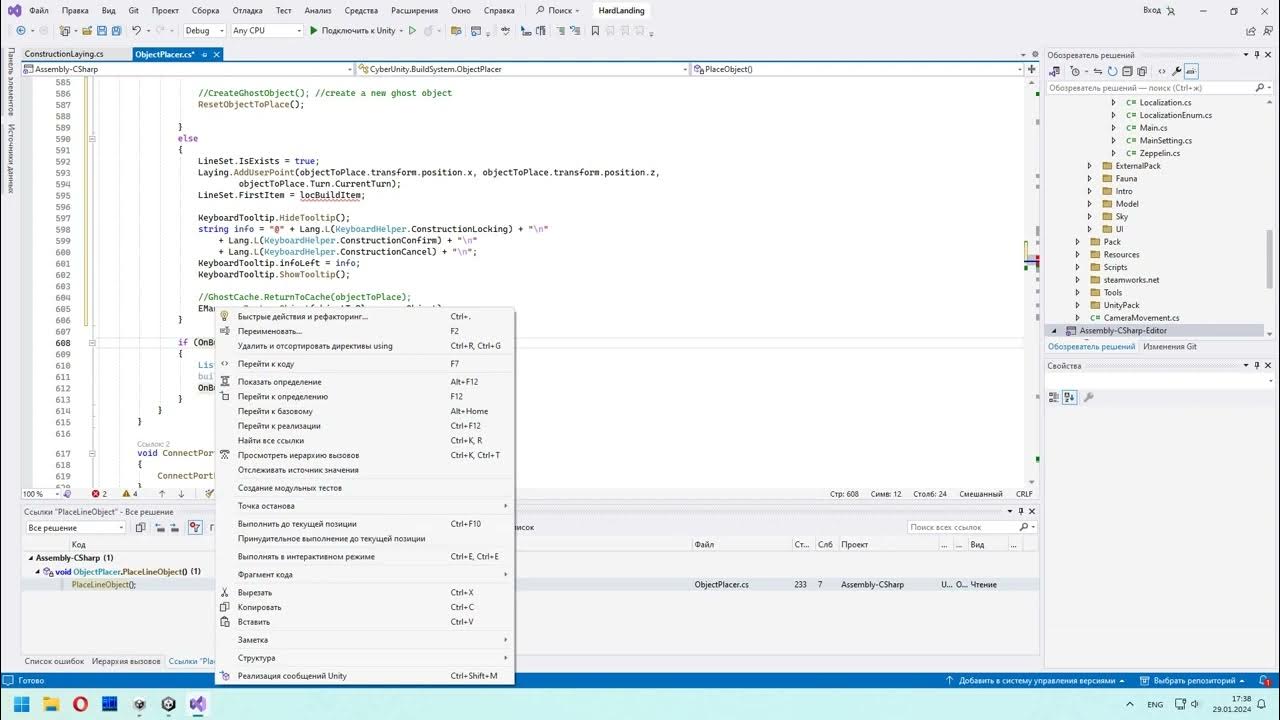Open Точка останова submenu
This screenshot has width=1280, height=720.
365,506
